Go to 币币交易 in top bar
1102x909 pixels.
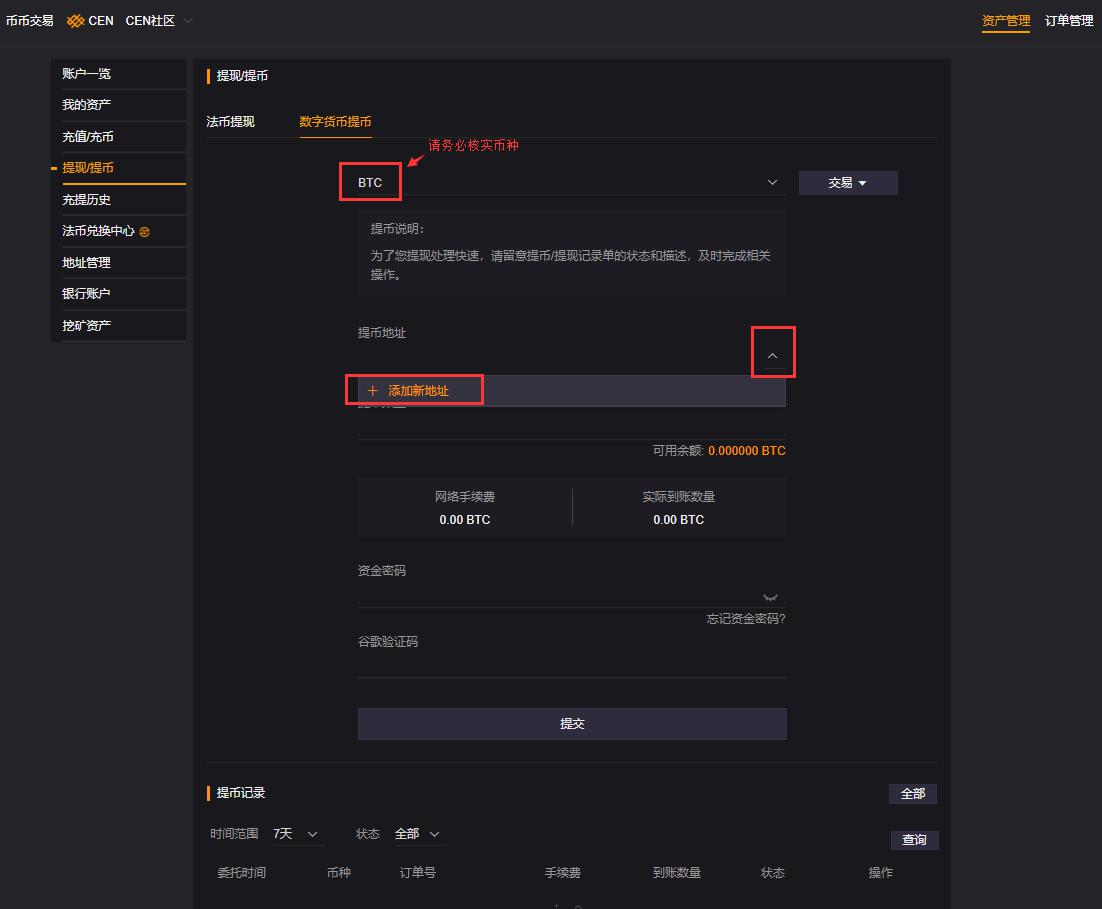tap(30, 21)
